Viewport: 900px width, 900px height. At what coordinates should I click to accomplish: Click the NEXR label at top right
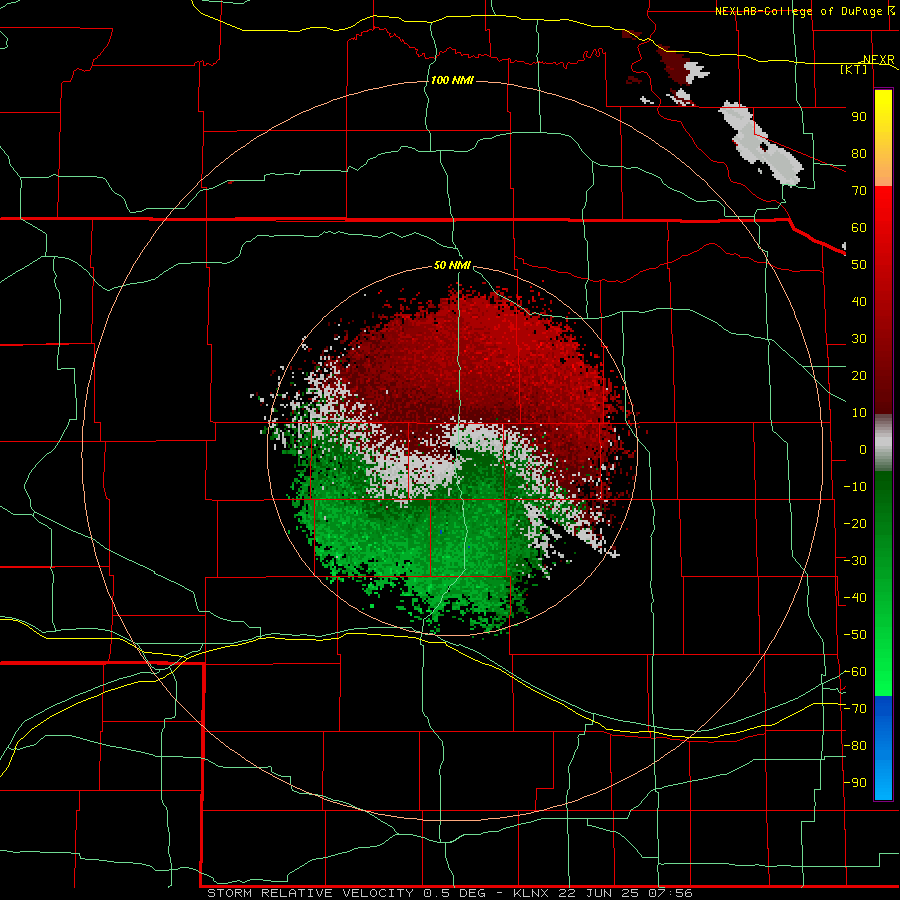click(x=879, y=59)
